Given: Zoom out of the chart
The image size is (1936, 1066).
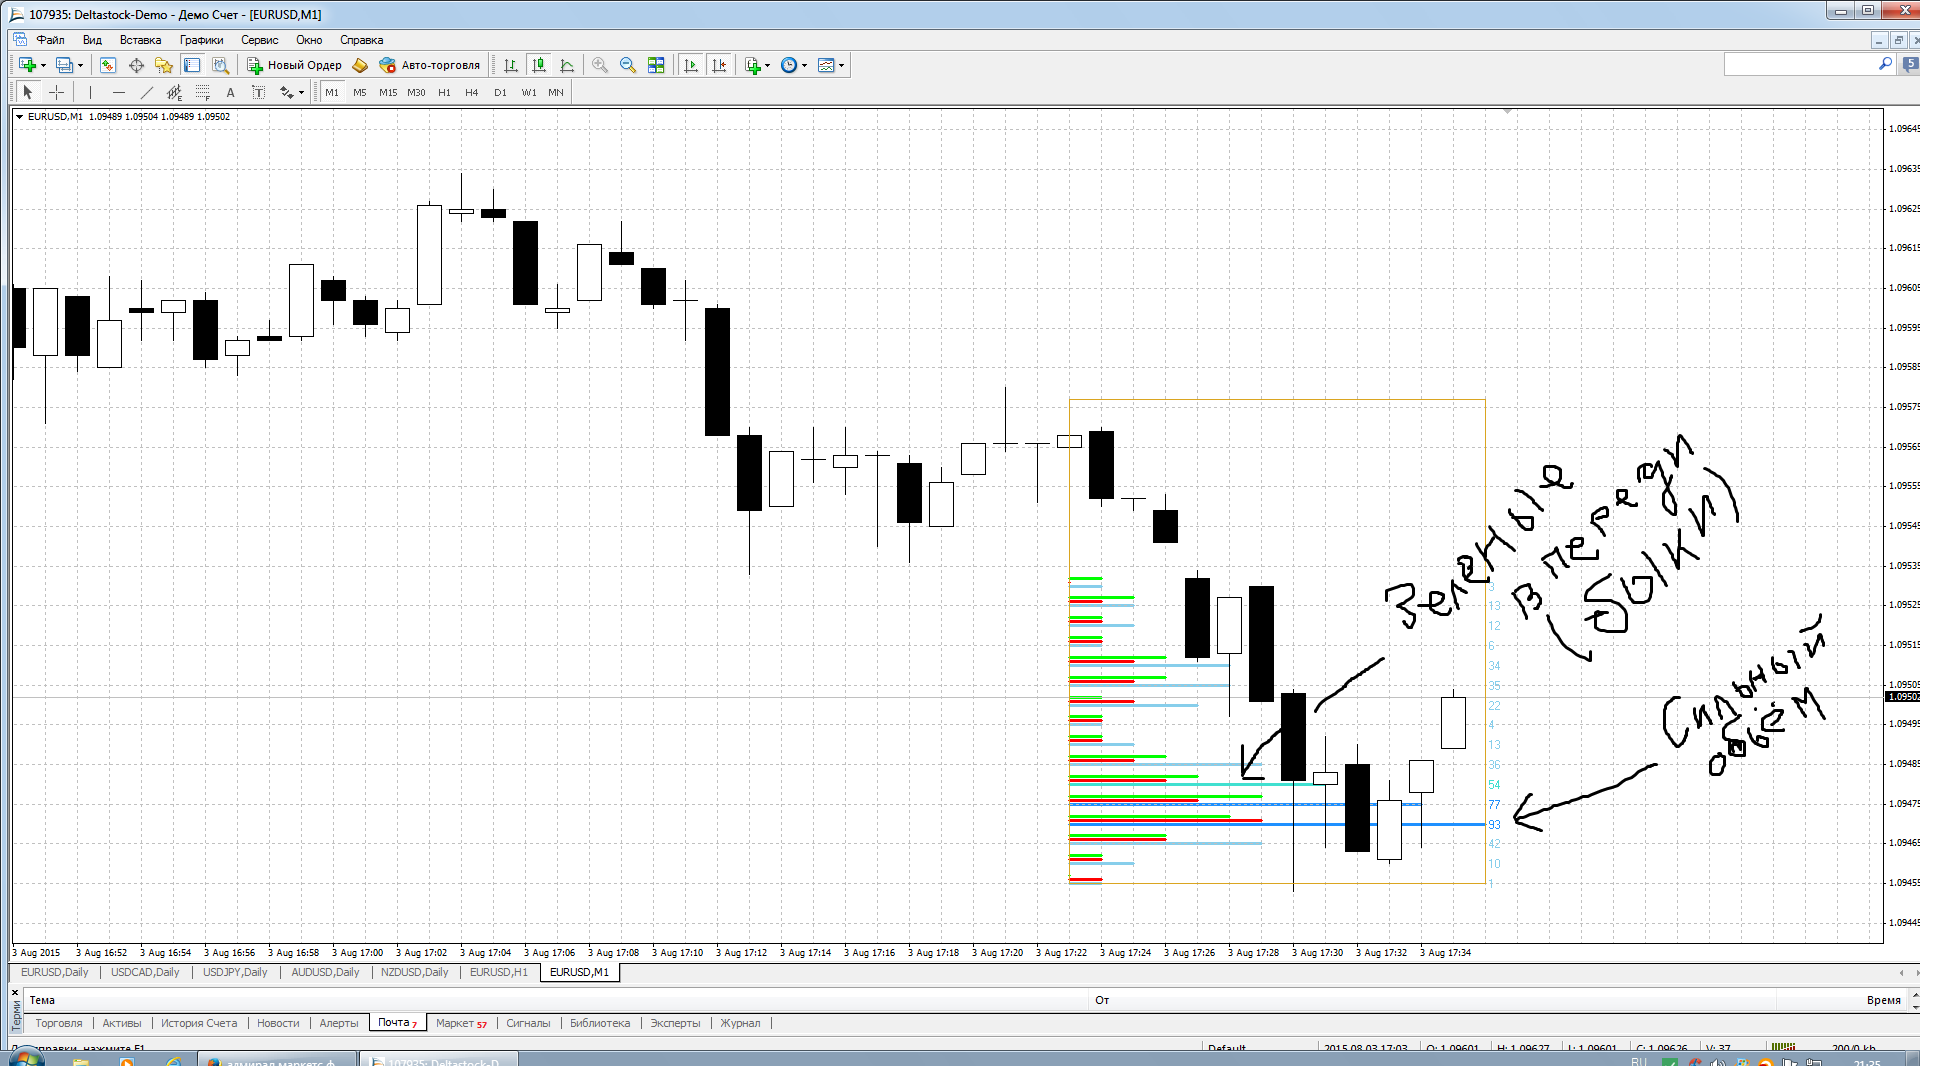Looking at the screenshot, I should point(628,65).
